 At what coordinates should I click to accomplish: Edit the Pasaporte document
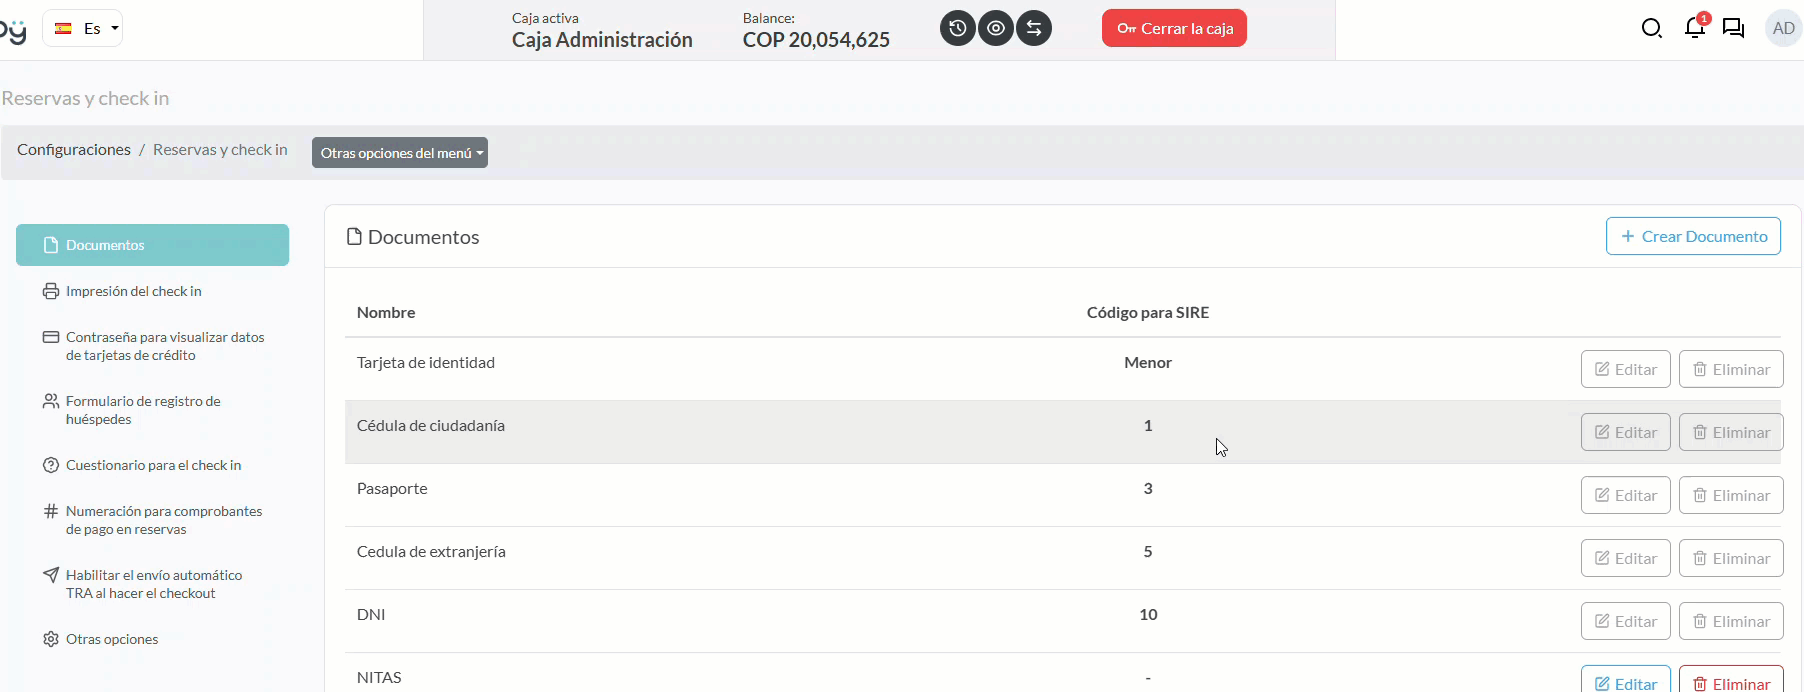click(1625, 495)
